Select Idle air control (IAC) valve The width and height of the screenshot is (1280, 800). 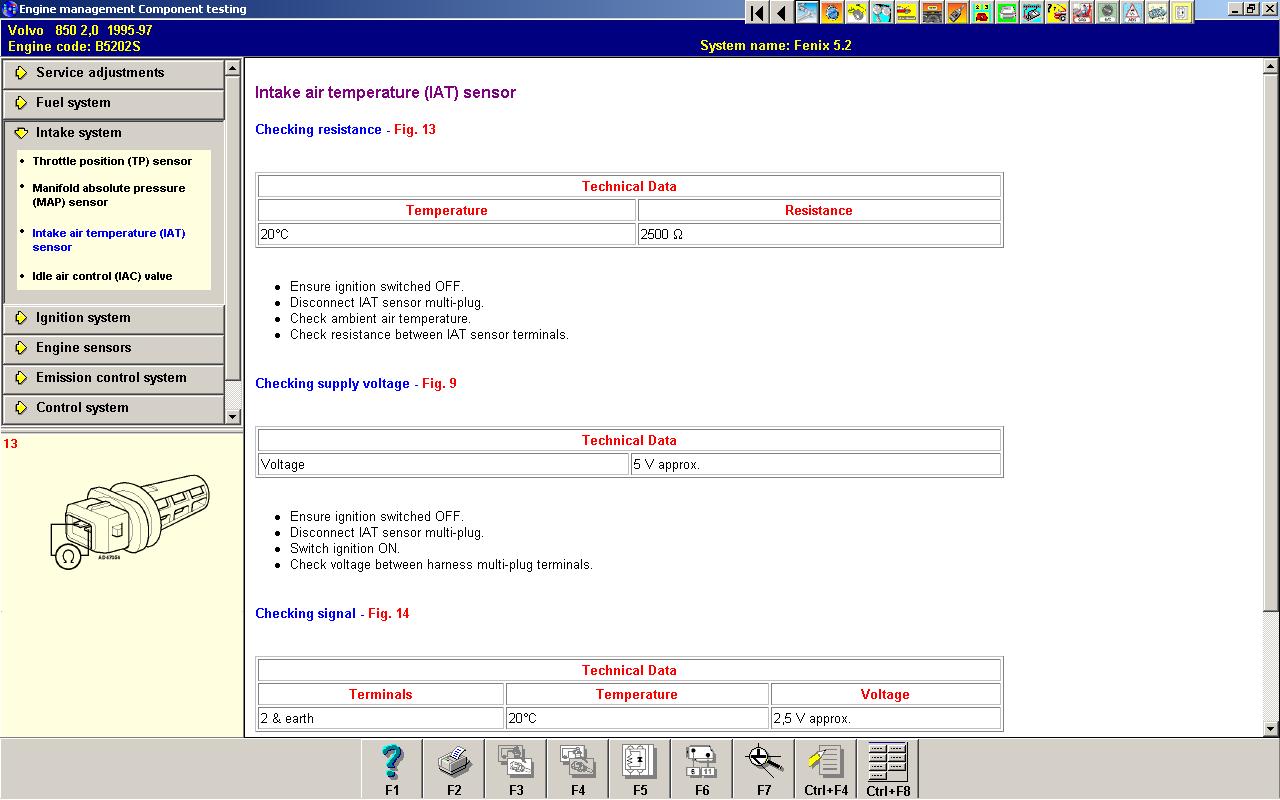[x=102, y=276]
